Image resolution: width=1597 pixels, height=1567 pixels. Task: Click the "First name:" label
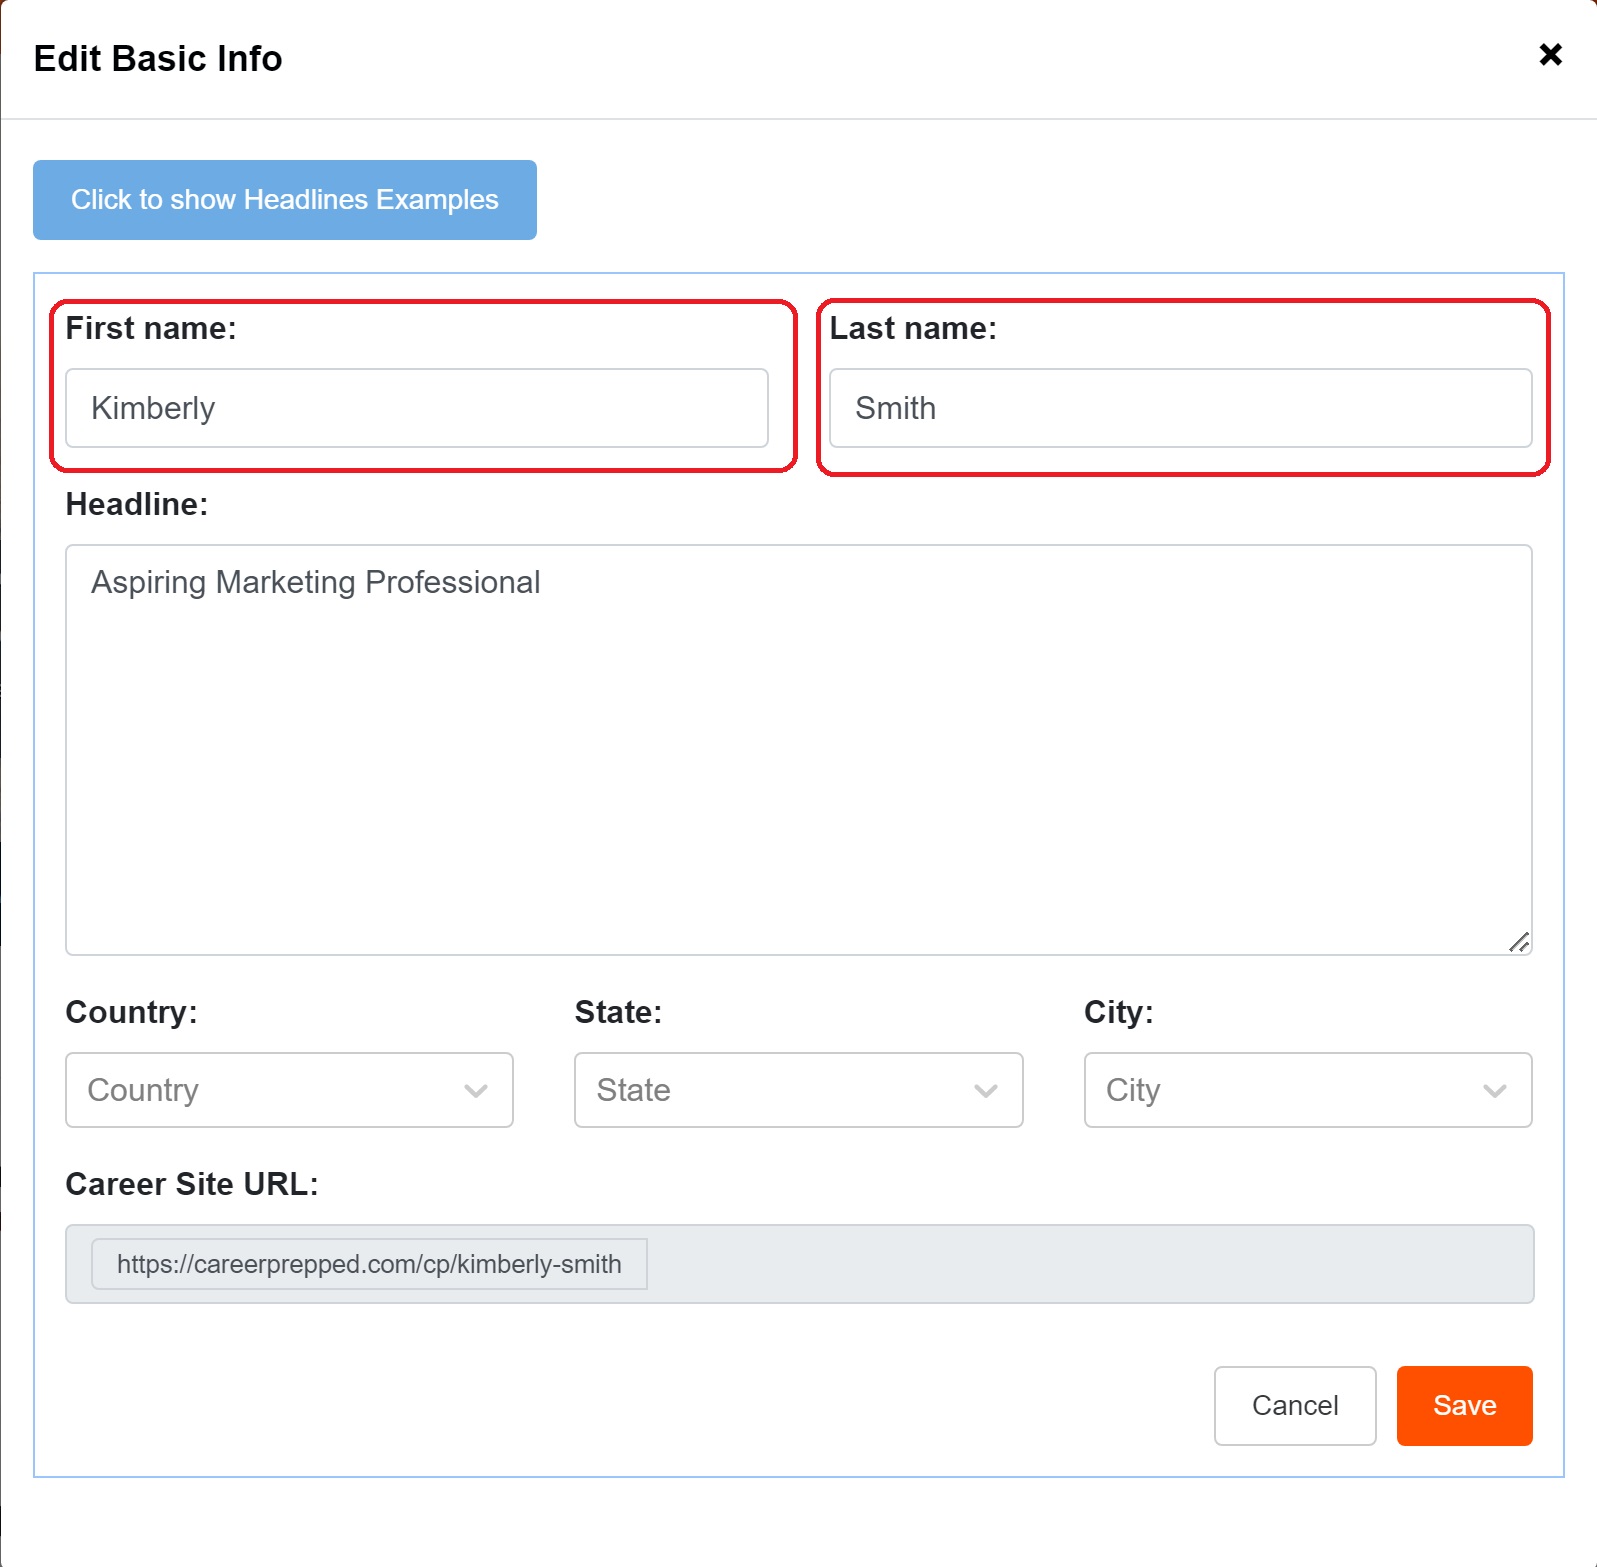151,328
